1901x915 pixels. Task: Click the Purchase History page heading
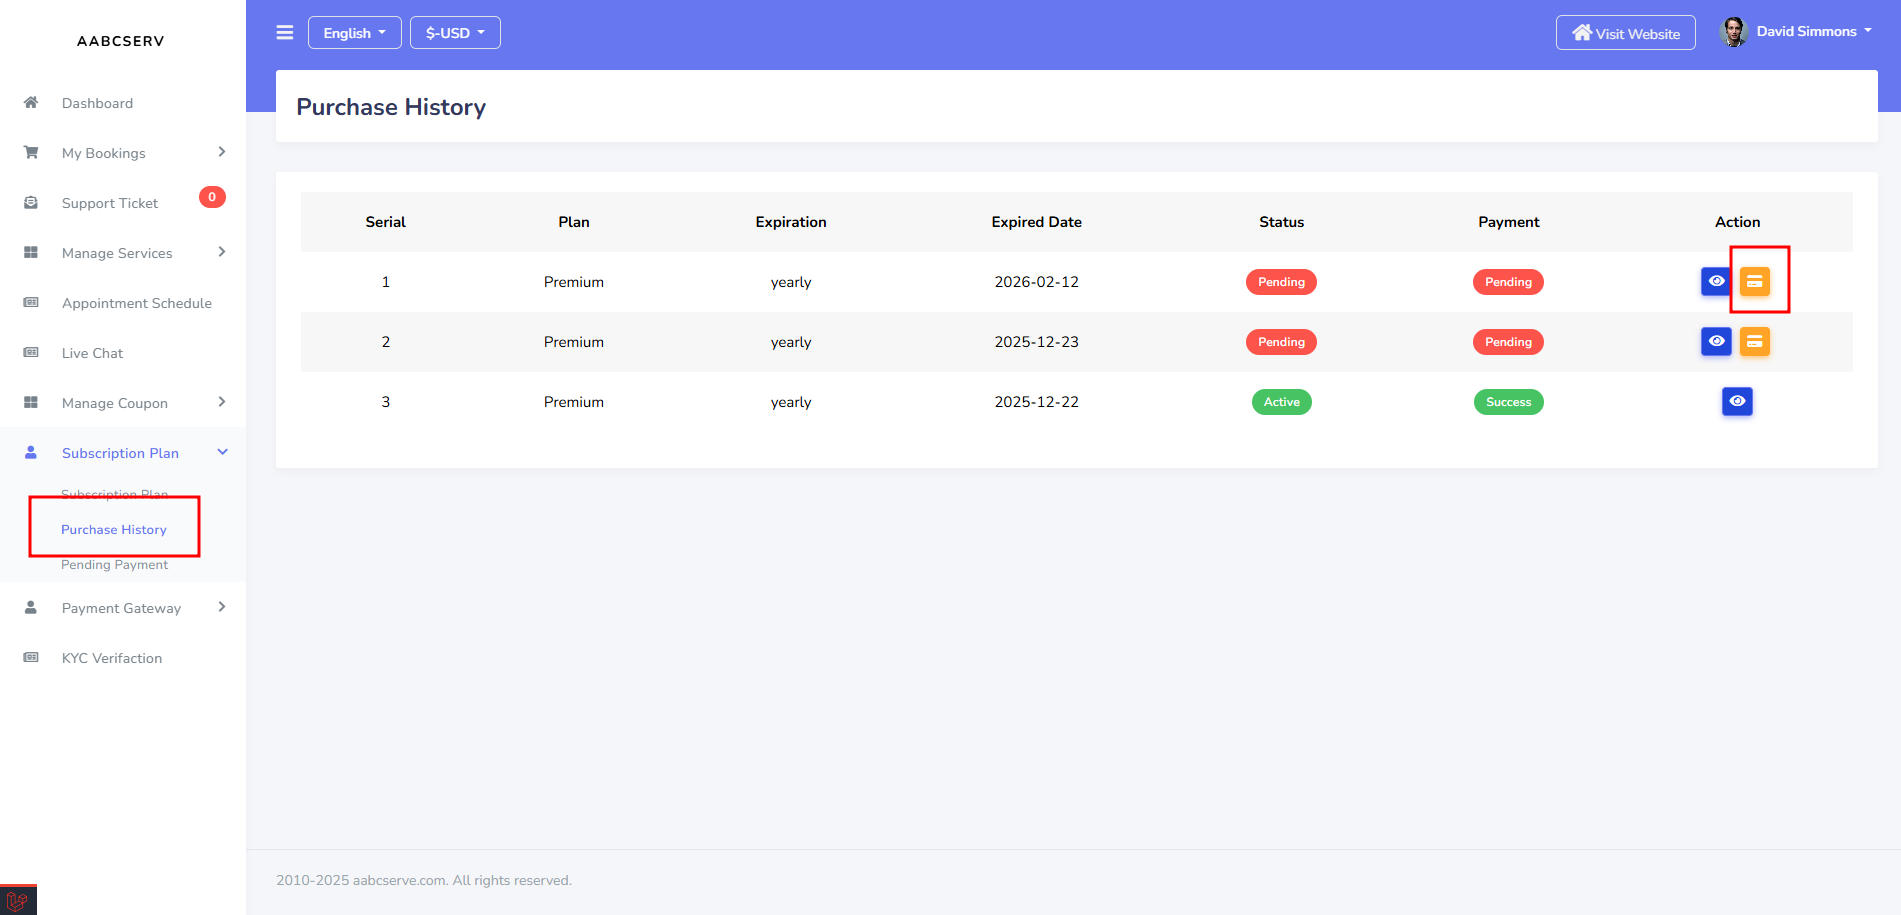click(x=391, y=107)
